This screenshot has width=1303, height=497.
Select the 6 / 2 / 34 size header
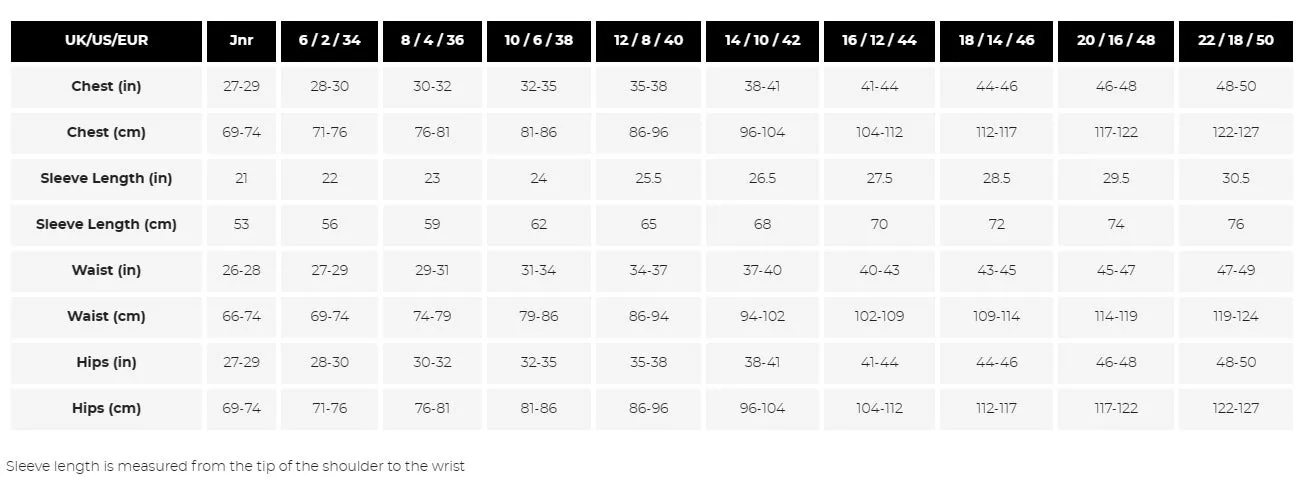click(x=330, y=41)
